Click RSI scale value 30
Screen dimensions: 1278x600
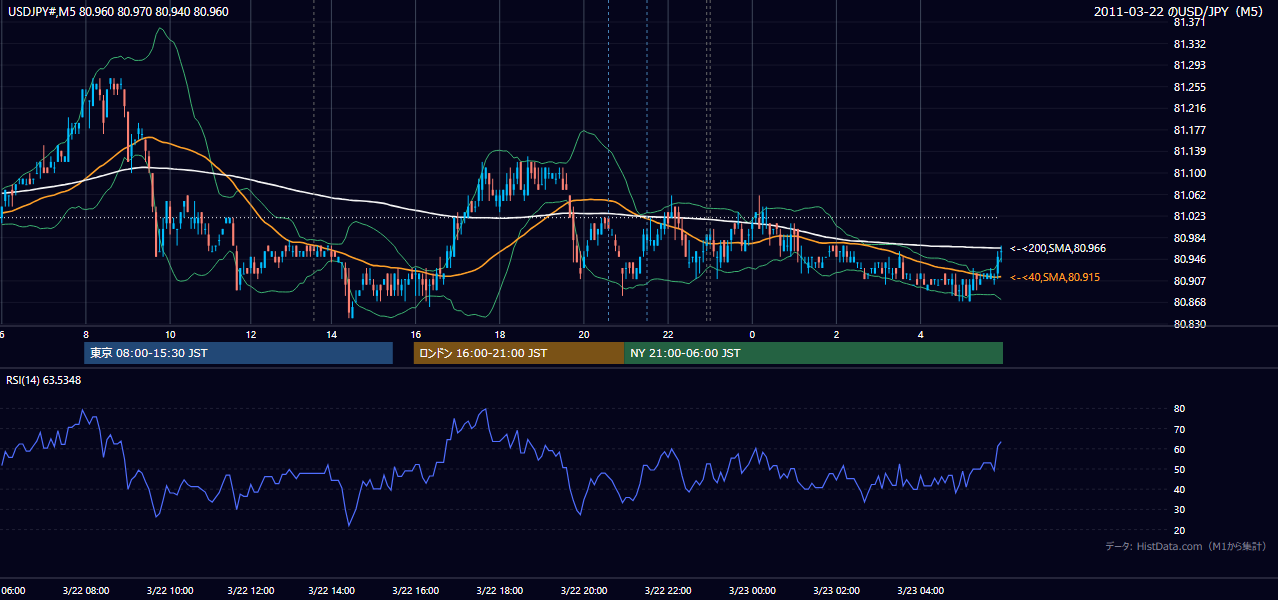1179,510
